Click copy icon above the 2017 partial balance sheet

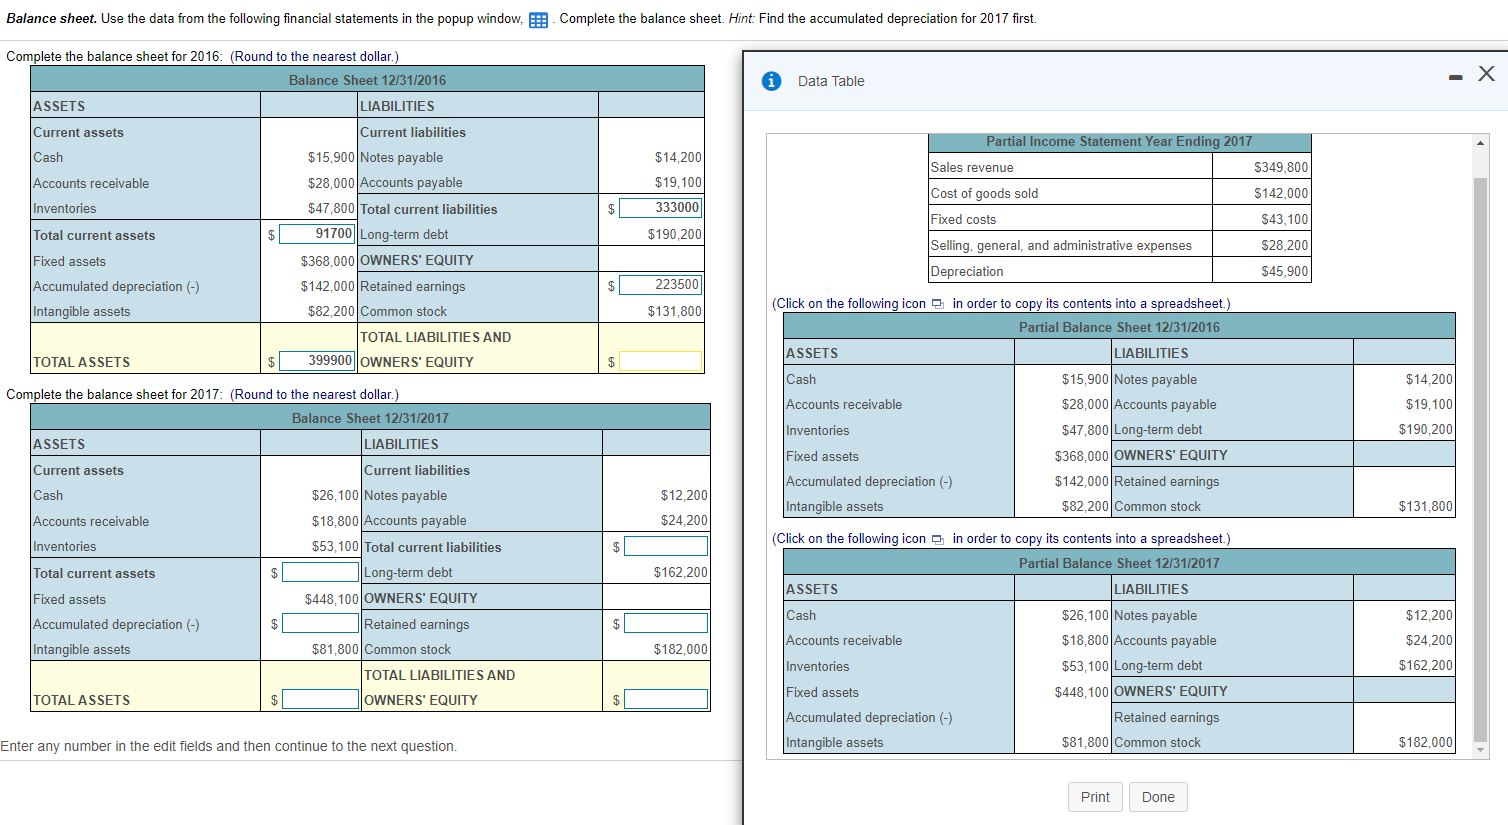coord(937,538)
